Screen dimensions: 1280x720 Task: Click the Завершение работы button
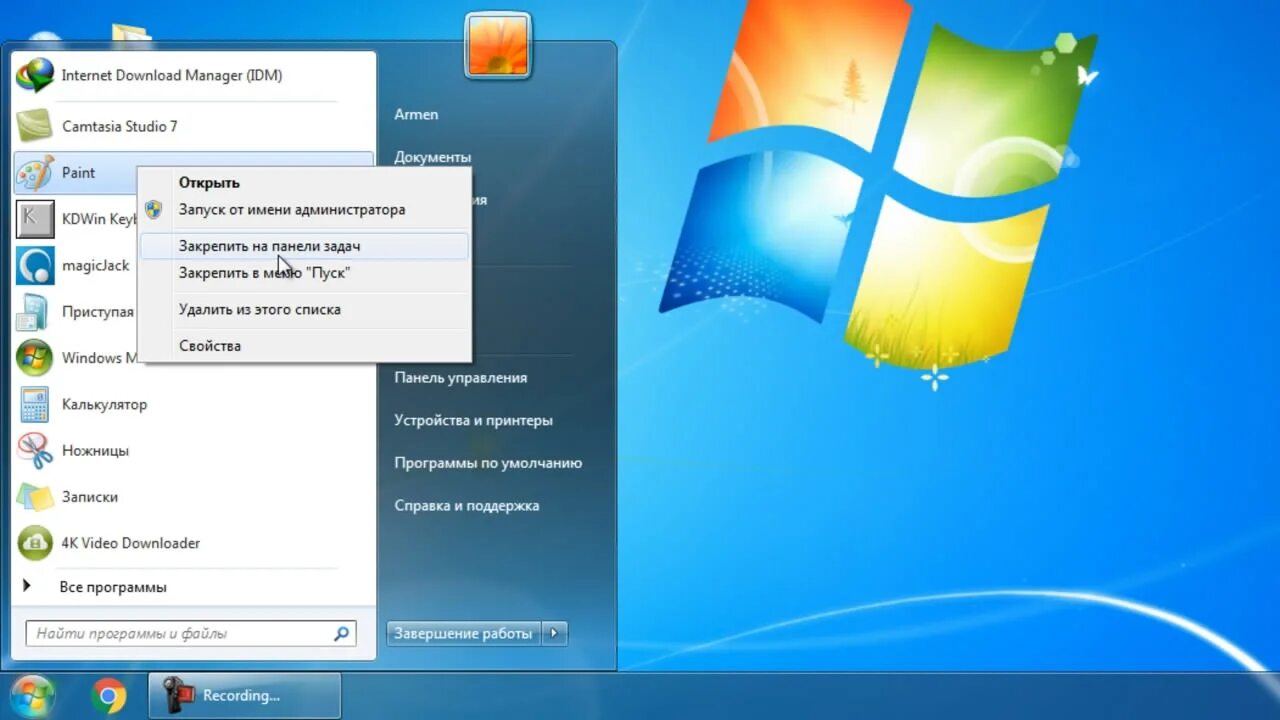pos(464,633)
